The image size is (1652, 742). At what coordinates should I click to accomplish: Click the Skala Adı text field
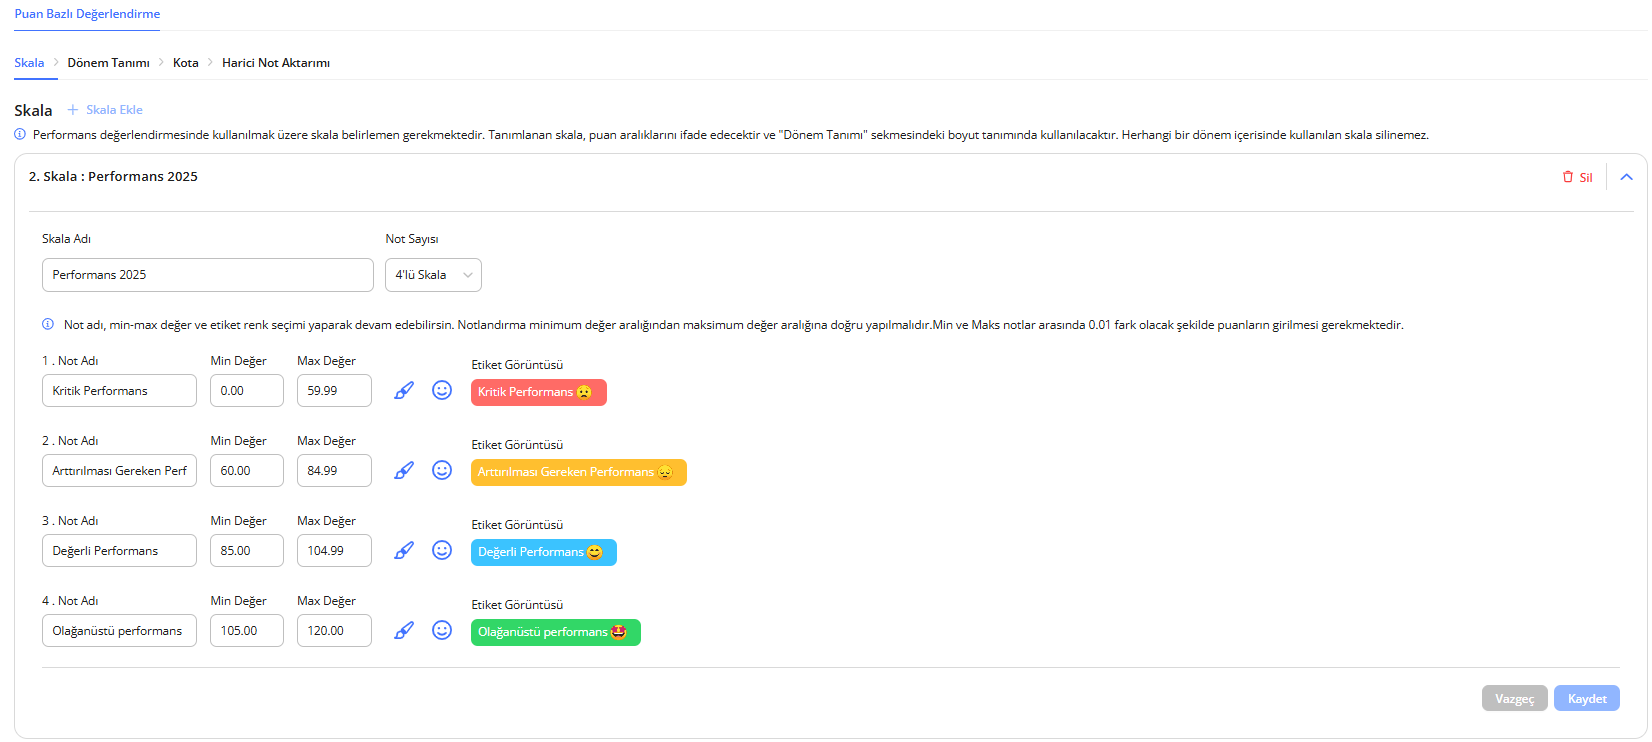207,275
